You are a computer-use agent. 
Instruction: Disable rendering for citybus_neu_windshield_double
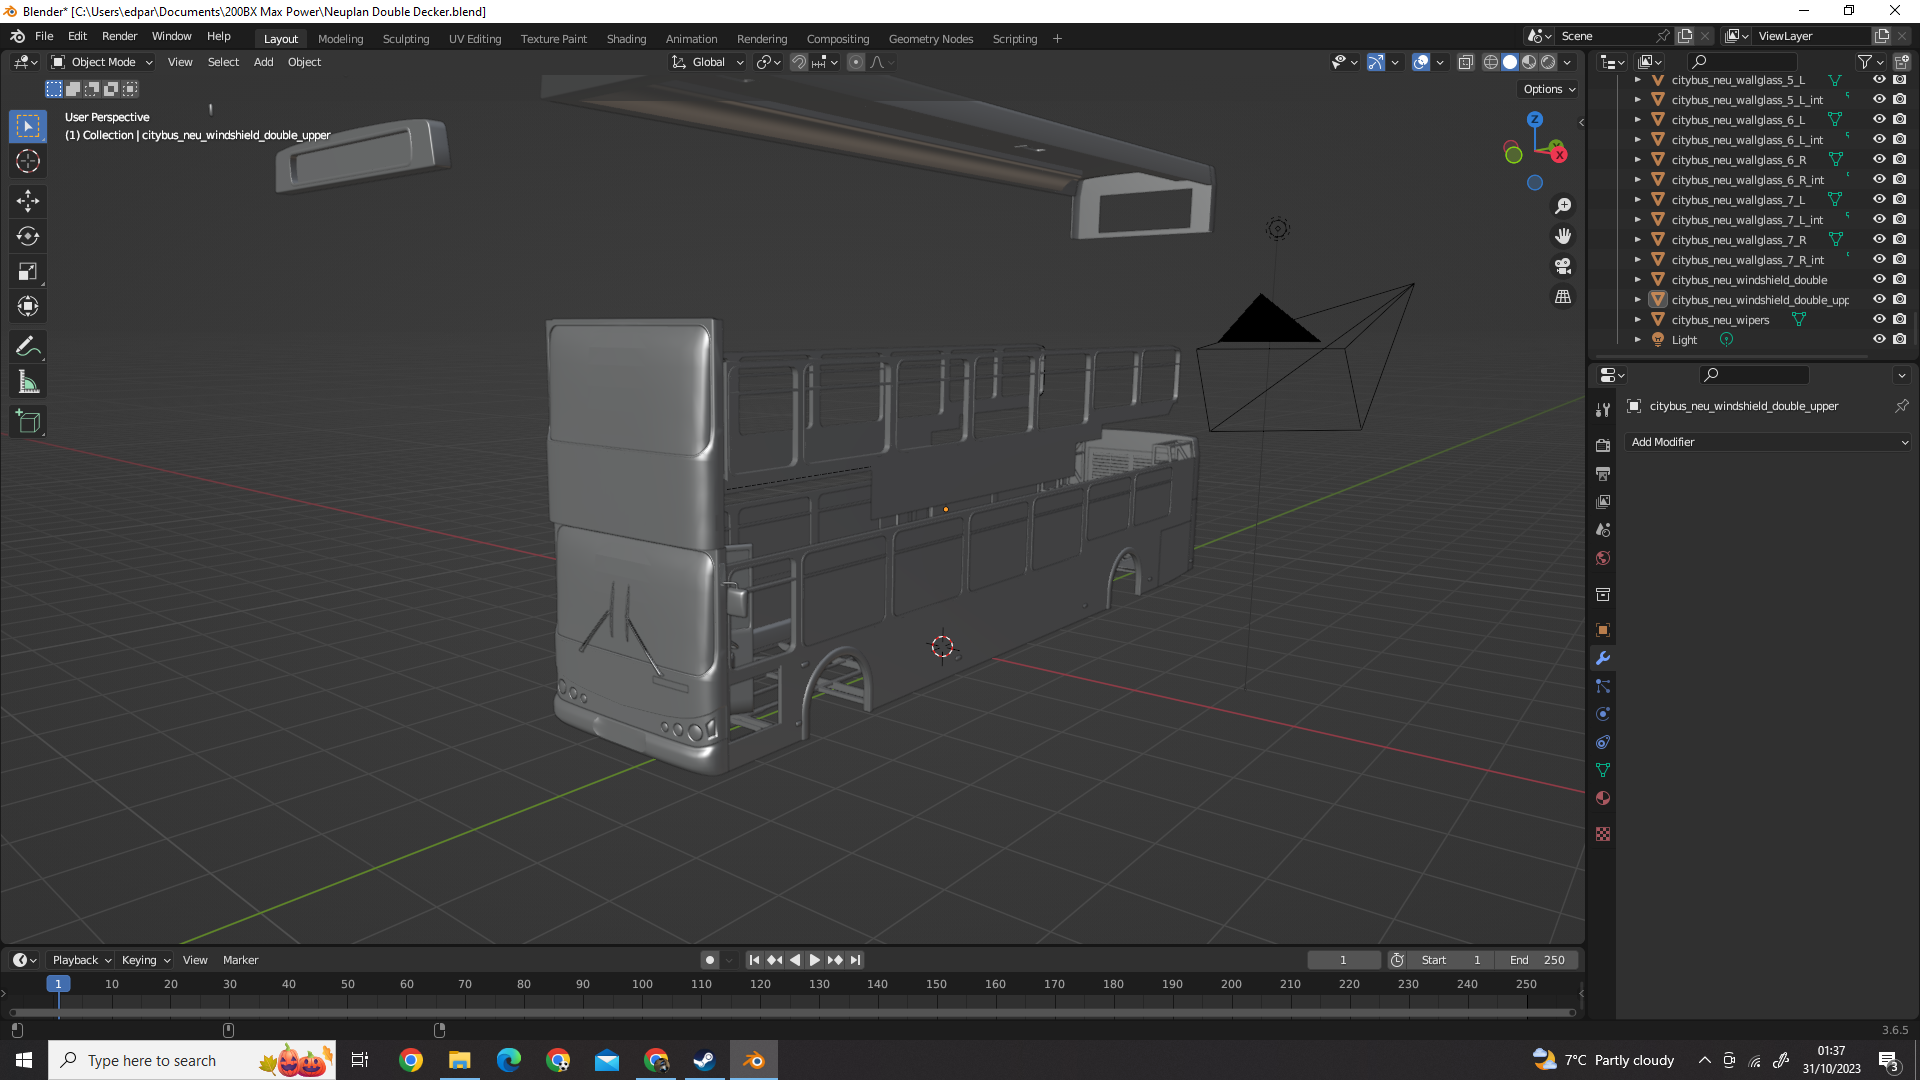point(1899,280)
